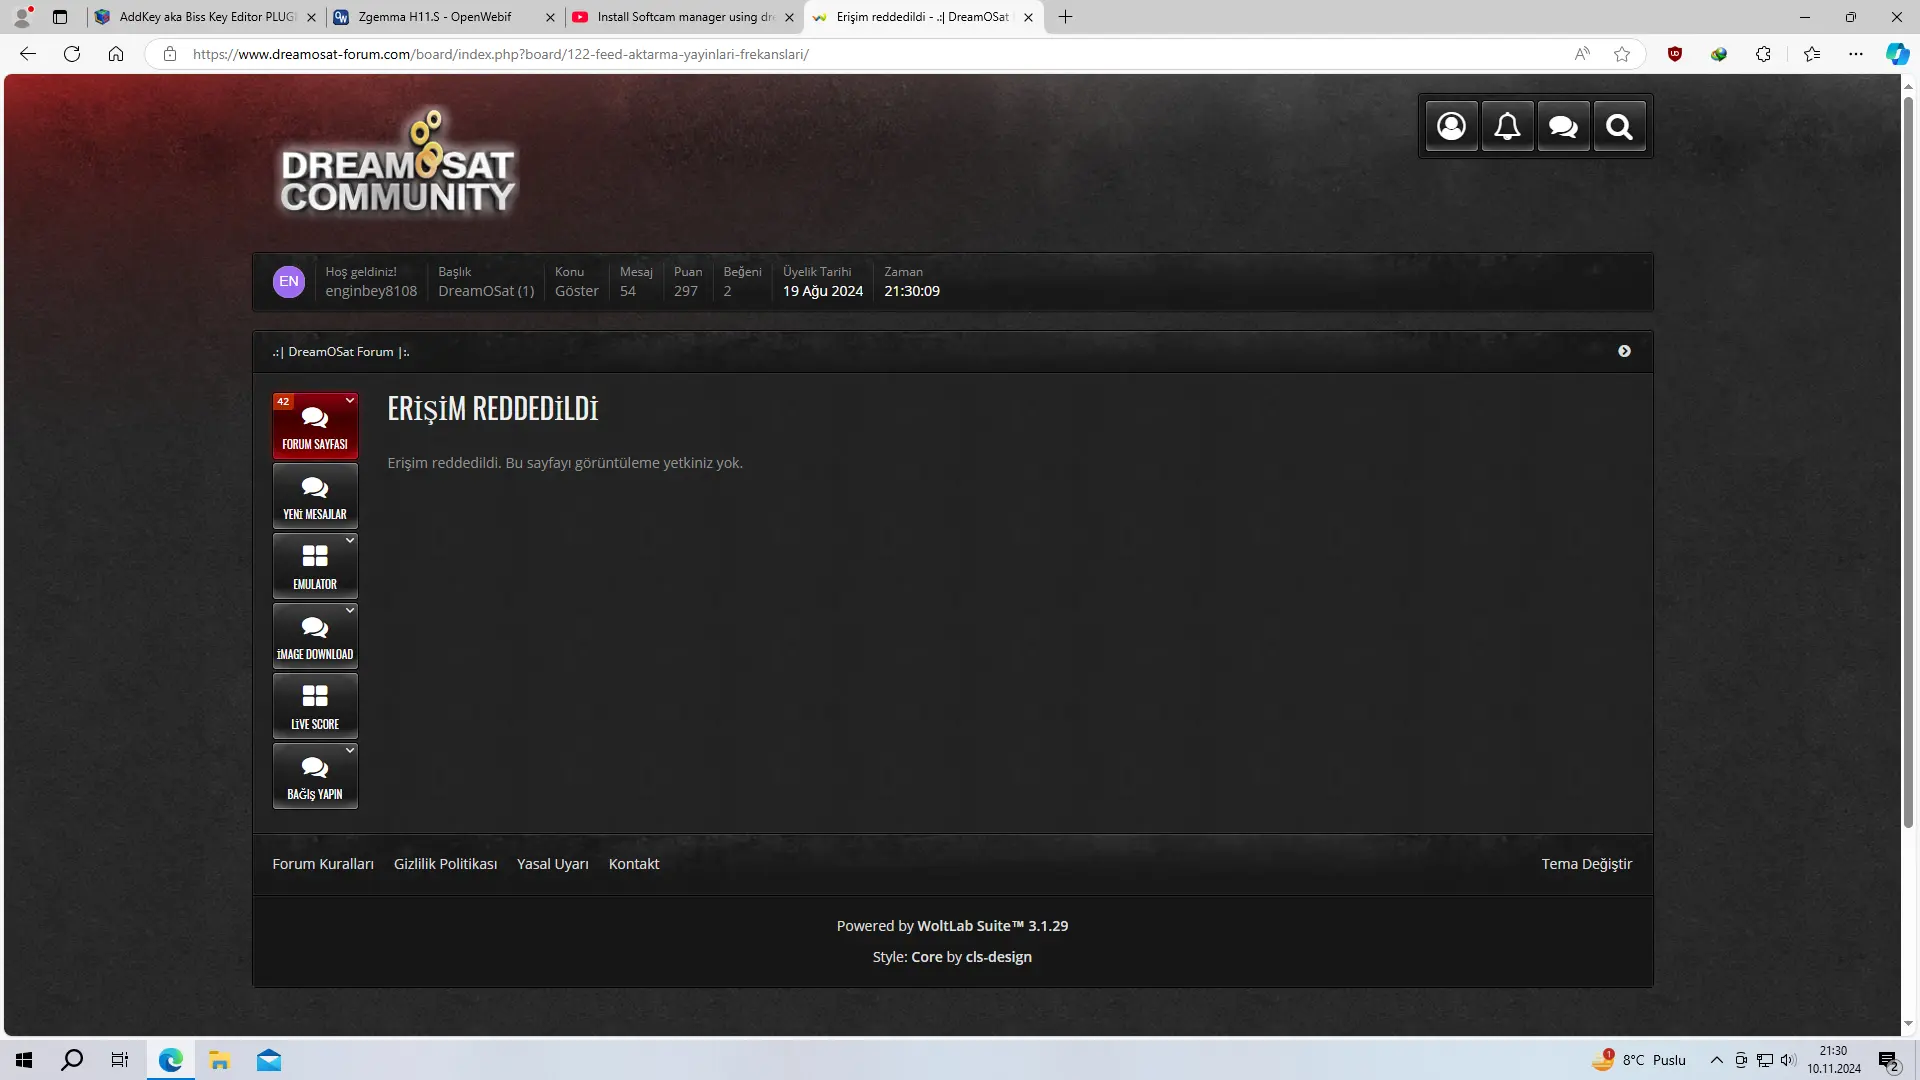Open Yeni Mesajlar in the sidebar
This screenshot has height=1080, width=1920.
point(315,496)
